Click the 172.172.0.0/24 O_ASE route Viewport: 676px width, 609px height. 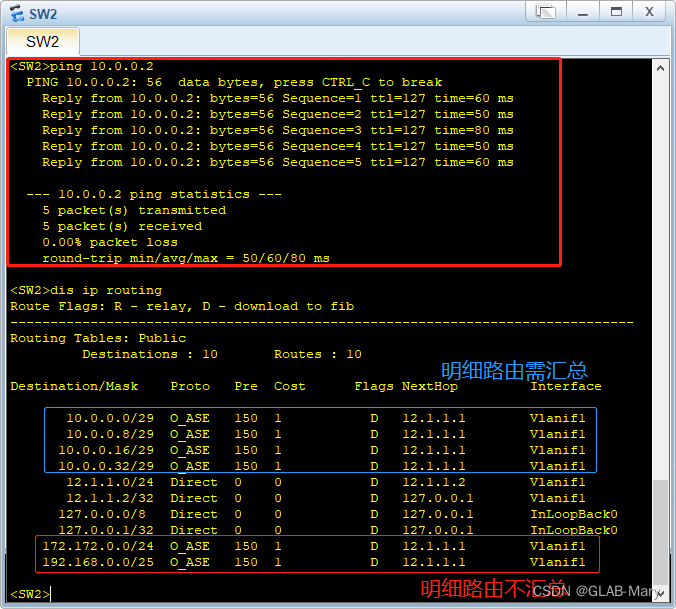[313, 546]
